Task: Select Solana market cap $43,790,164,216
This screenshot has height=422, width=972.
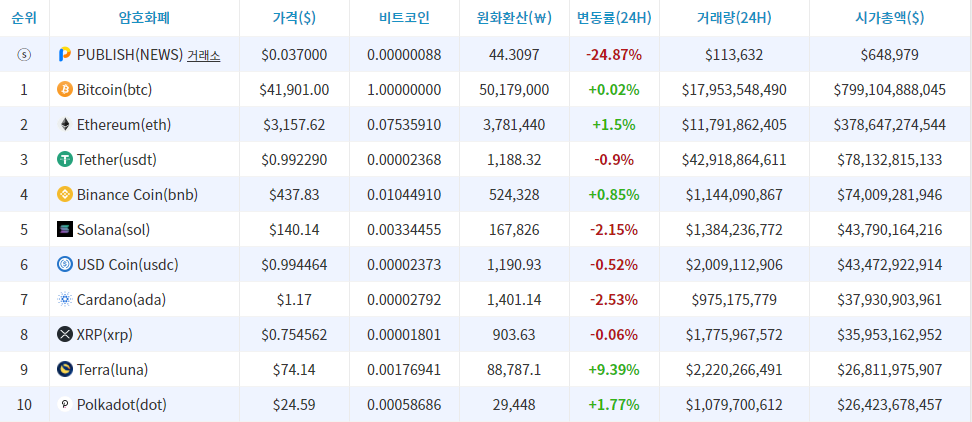Action: pos(890,230)
